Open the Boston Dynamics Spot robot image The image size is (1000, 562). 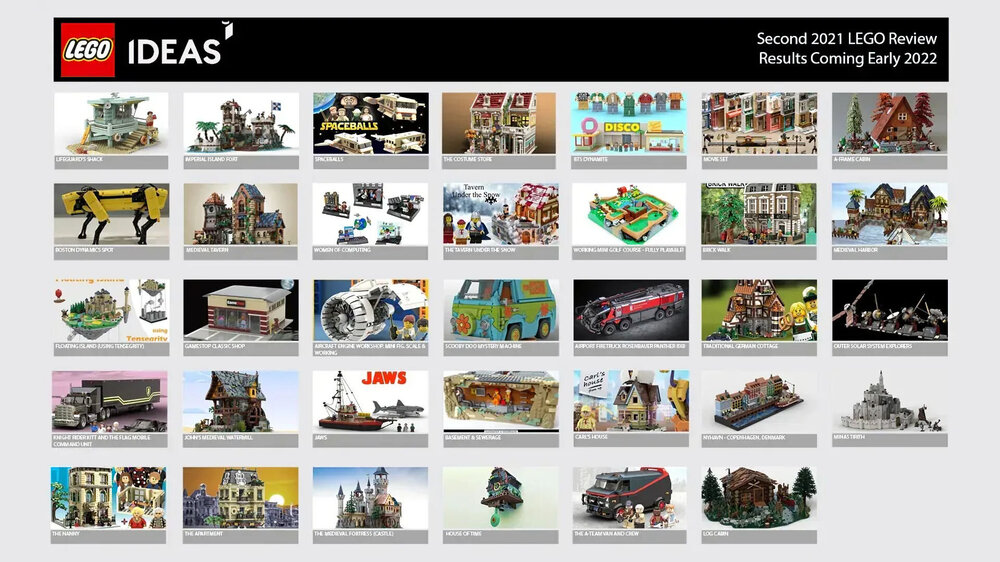point(112,214)
